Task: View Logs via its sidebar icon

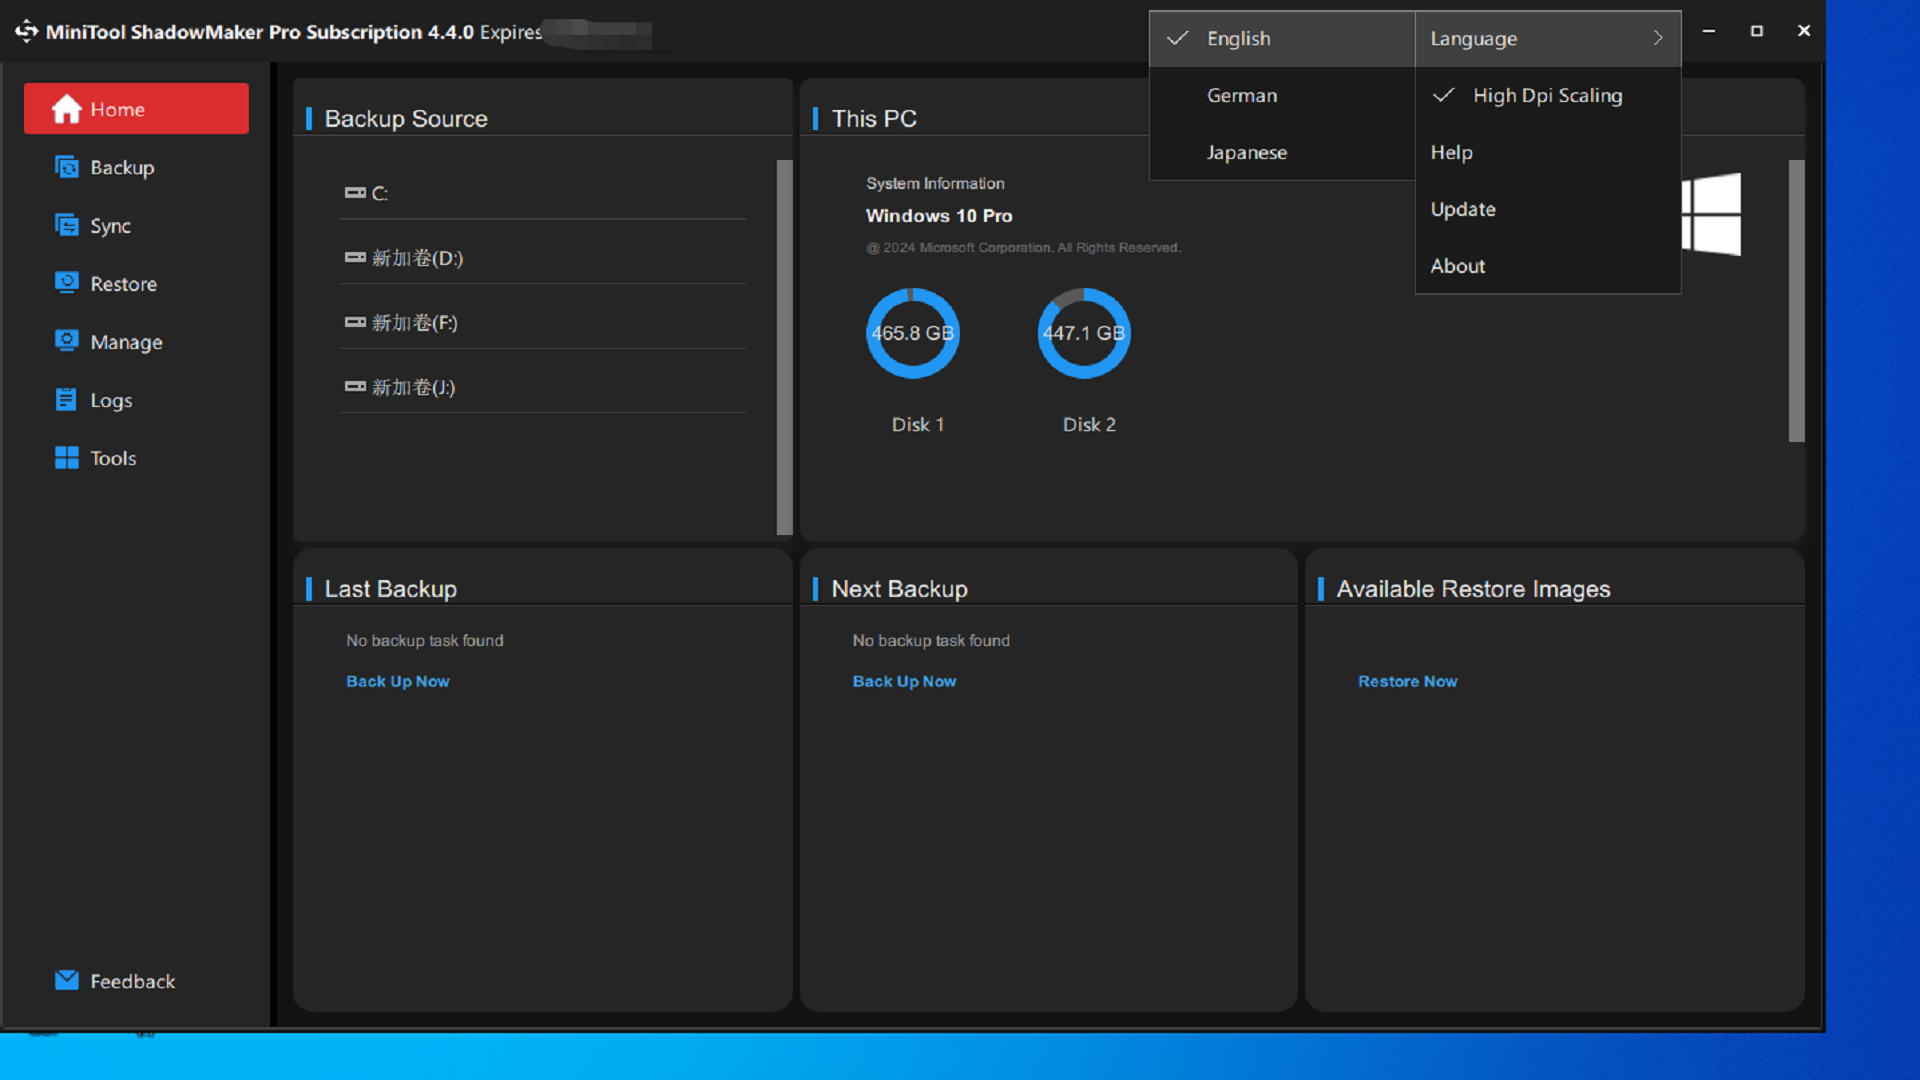Action: click(66, 399)
